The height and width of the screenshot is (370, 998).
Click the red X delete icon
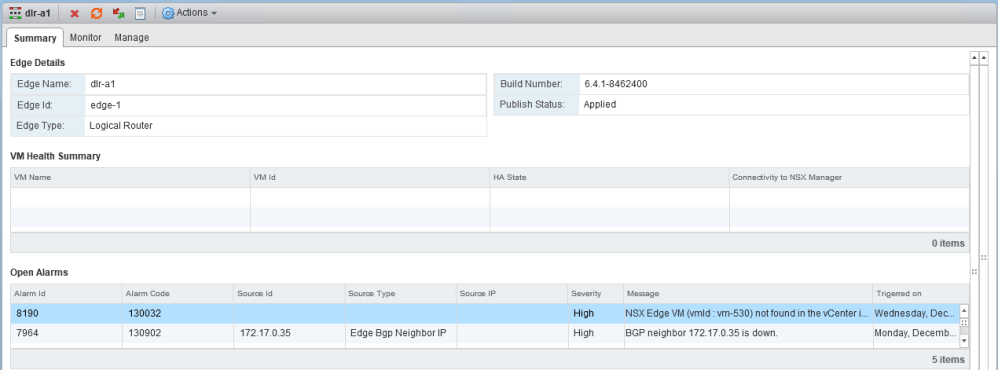pos(74,13)
